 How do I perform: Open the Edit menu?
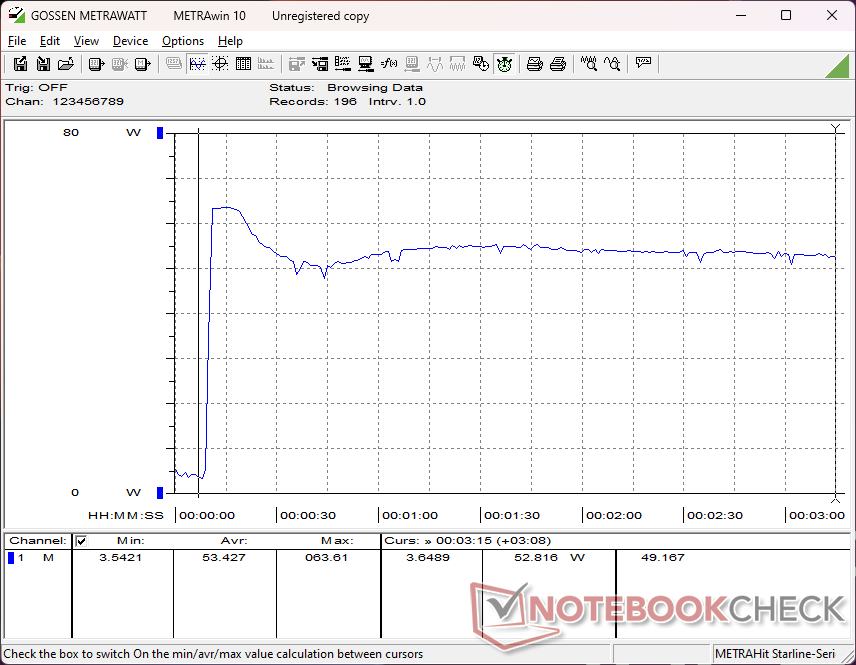[x=50, y=41]
